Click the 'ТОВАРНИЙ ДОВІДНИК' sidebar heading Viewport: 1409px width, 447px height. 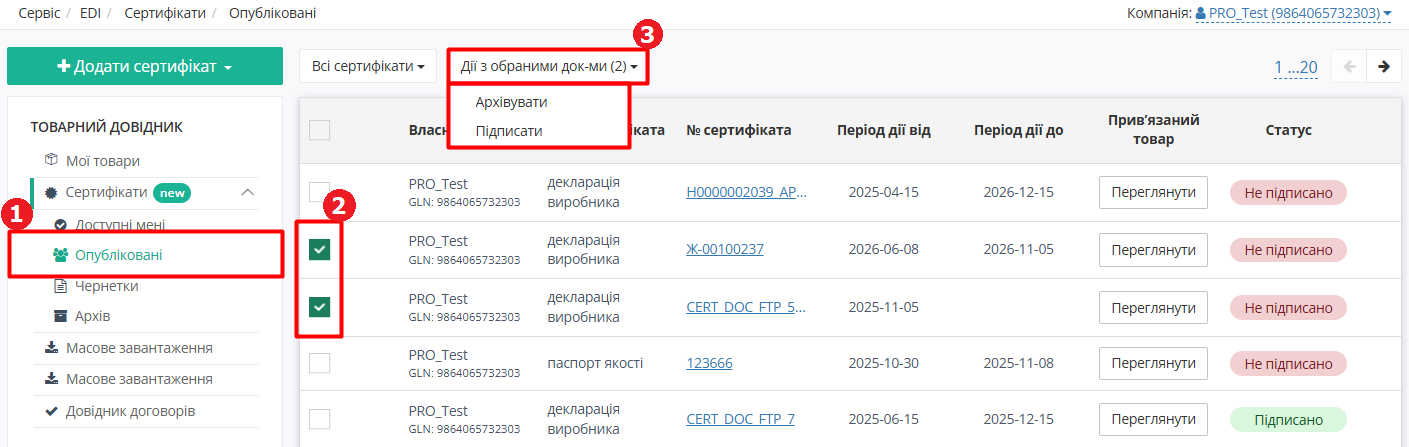click(x=106, y=127)
